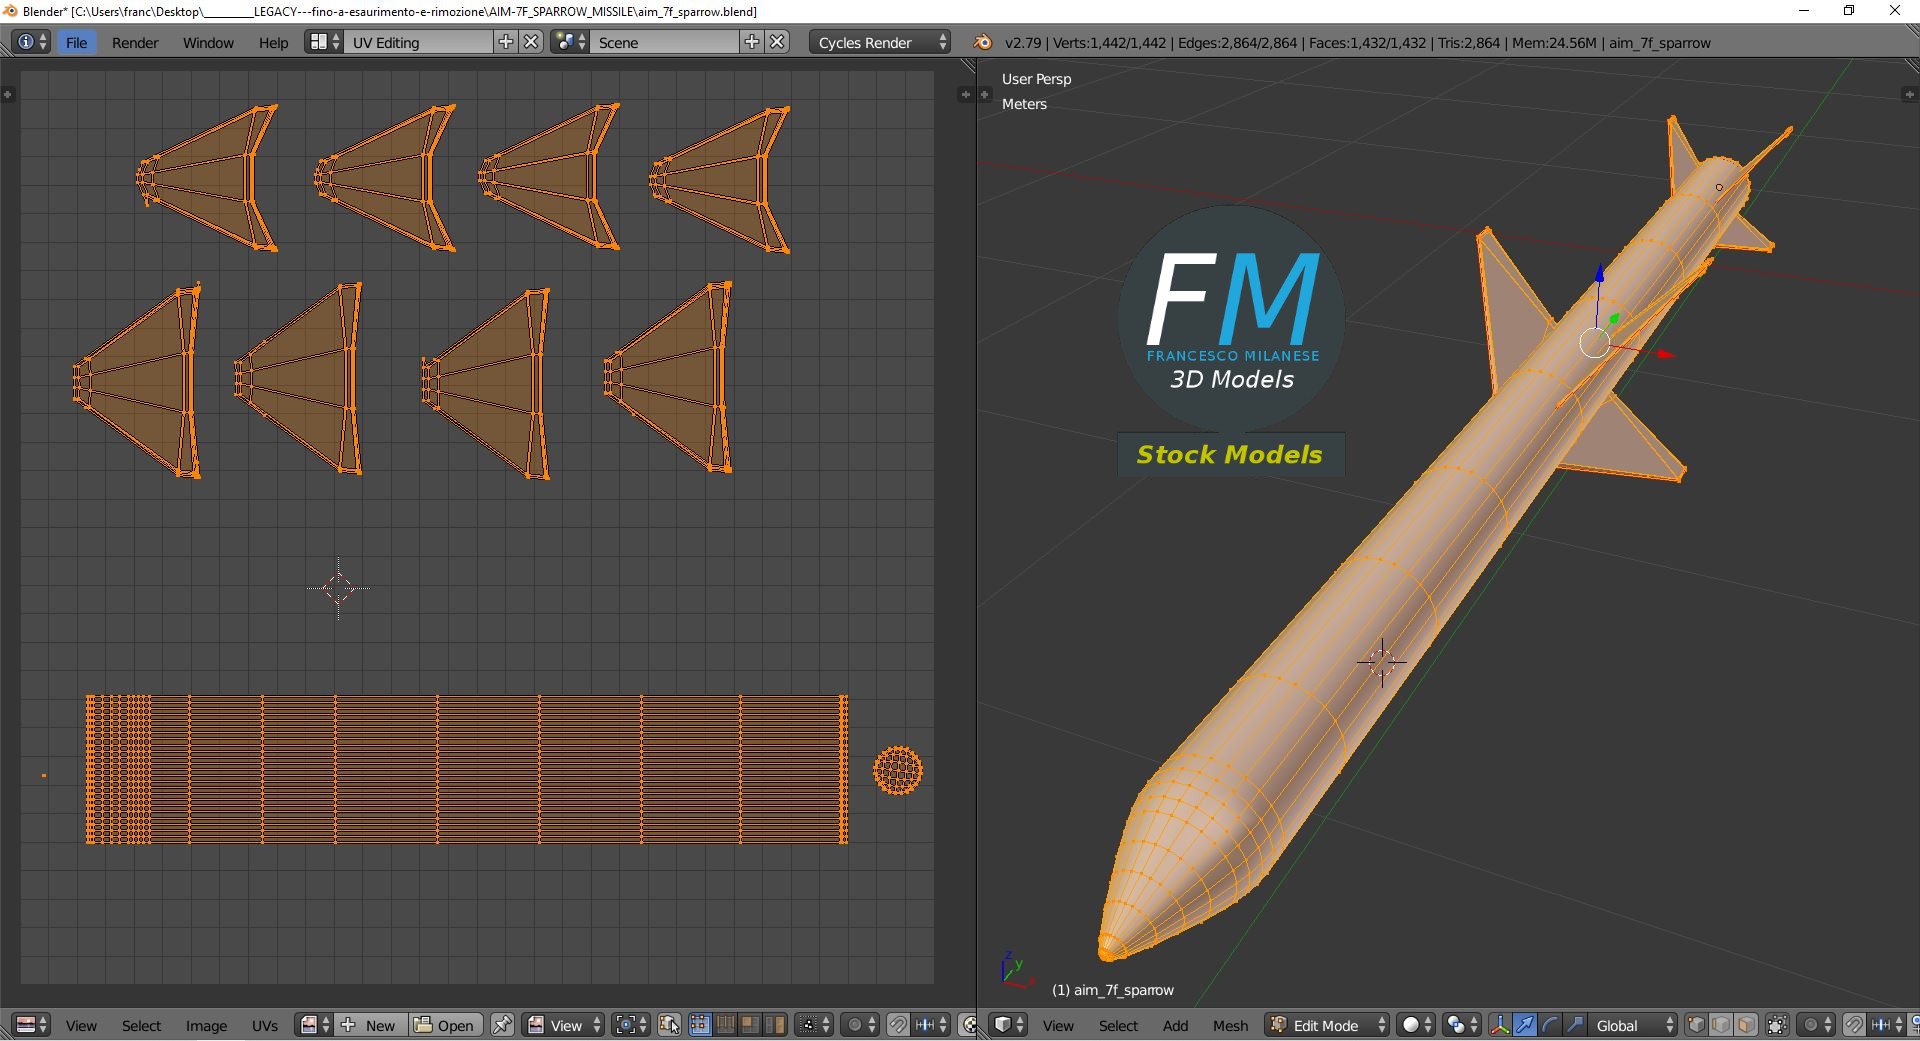Open the UVs menu

265,1025
